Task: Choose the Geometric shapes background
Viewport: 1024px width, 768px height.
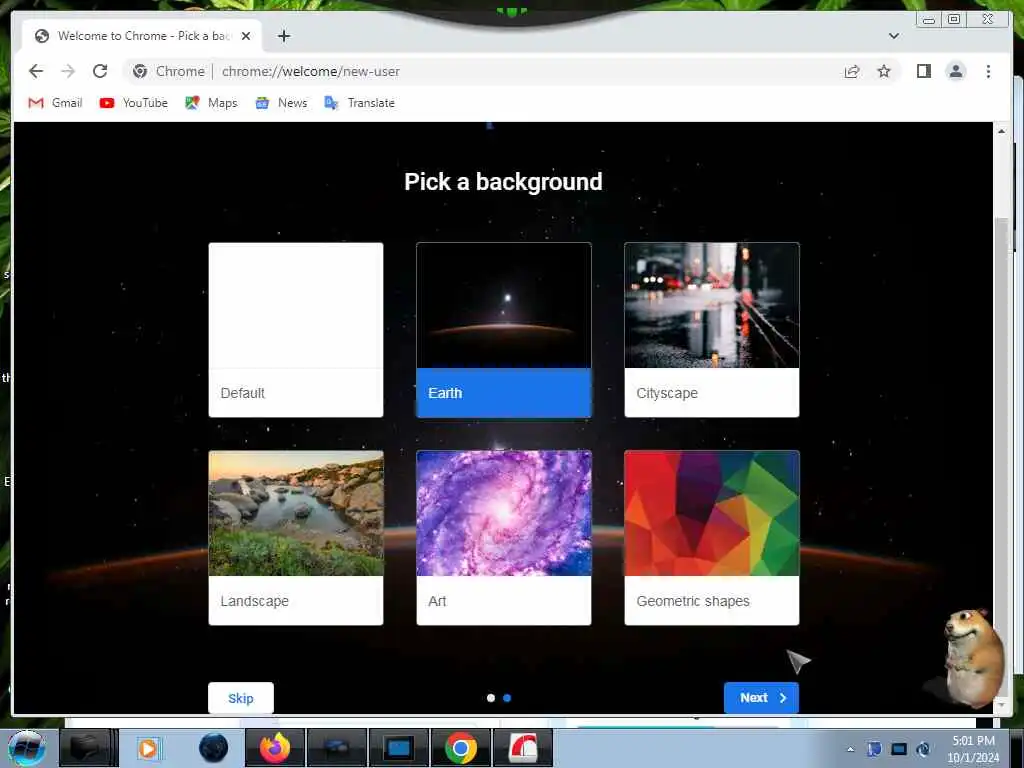Action: click(x=711, y=537)
